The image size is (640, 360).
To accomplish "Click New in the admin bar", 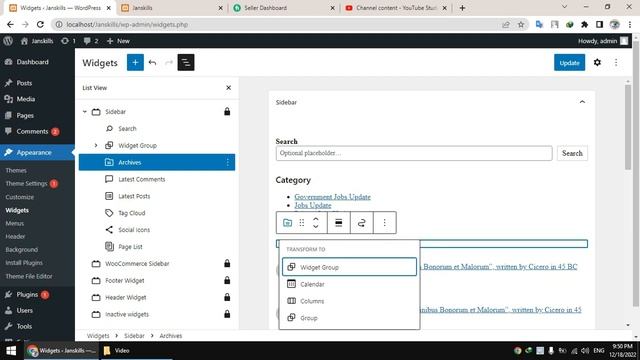I will (118, 41).
